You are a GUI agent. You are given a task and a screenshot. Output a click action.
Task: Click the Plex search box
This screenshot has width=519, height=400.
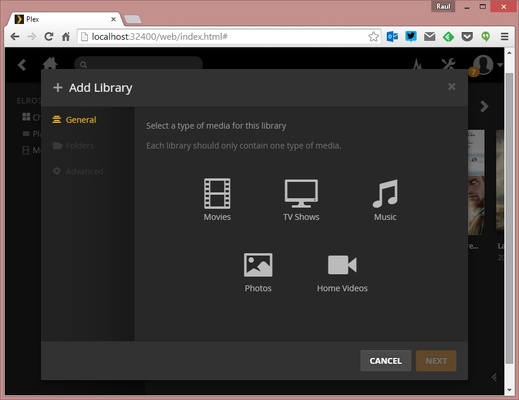click(x=138, y=63)
